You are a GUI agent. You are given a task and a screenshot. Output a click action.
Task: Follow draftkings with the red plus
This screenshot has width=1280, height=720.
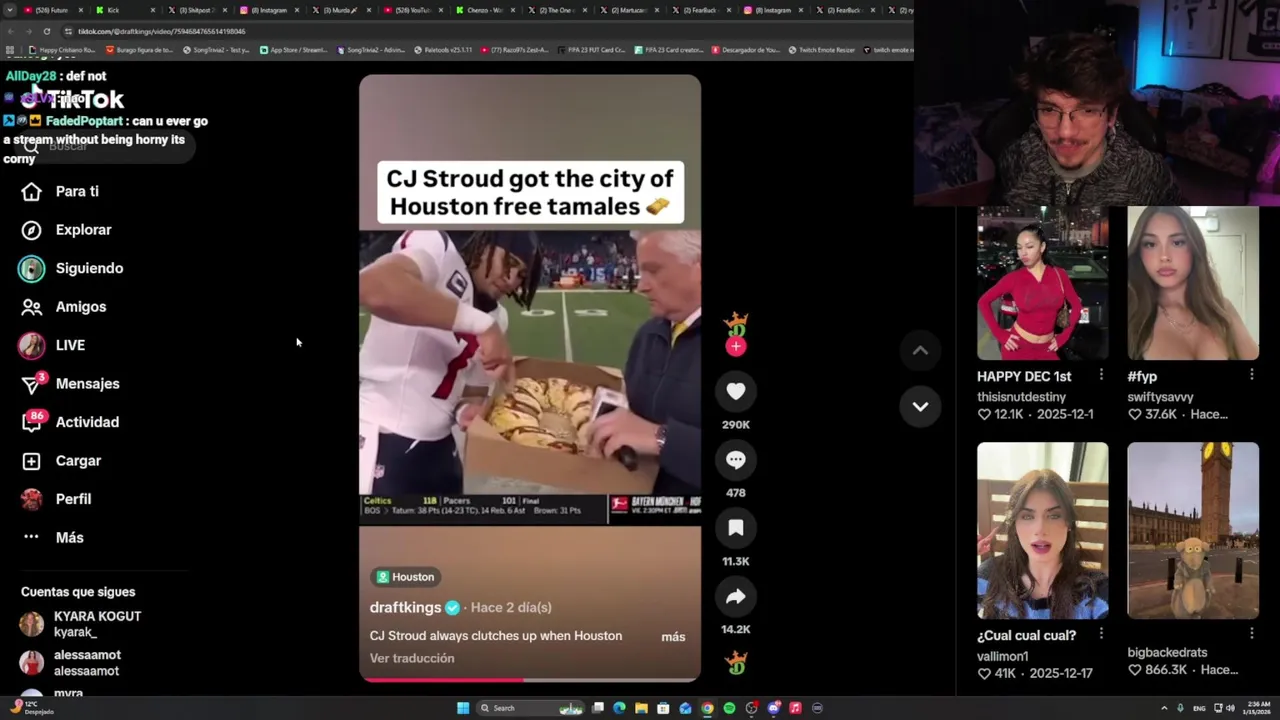point(736,347)
